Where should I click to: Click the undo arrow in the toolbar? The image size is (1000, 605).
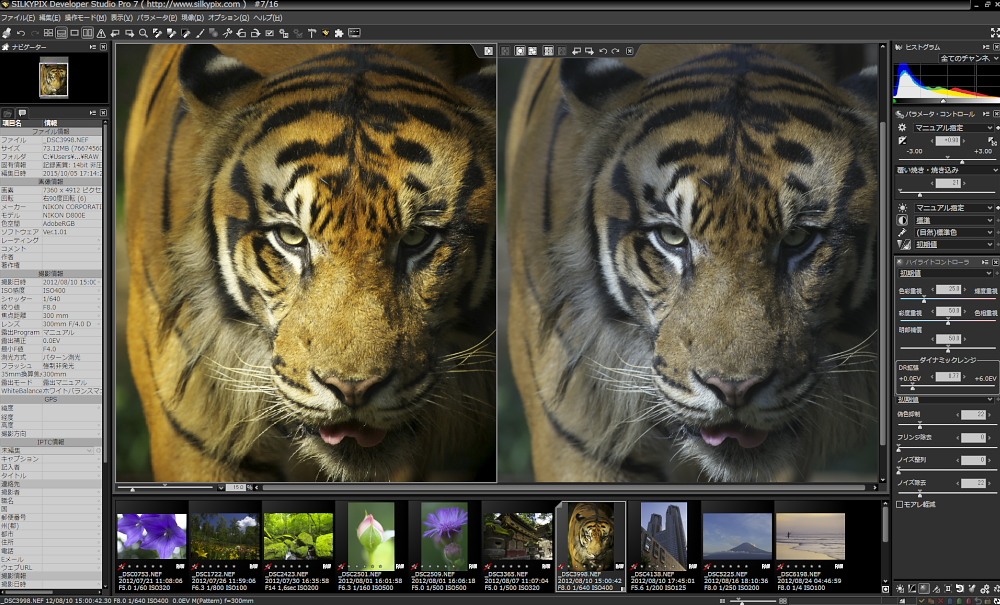coord(21,33)
